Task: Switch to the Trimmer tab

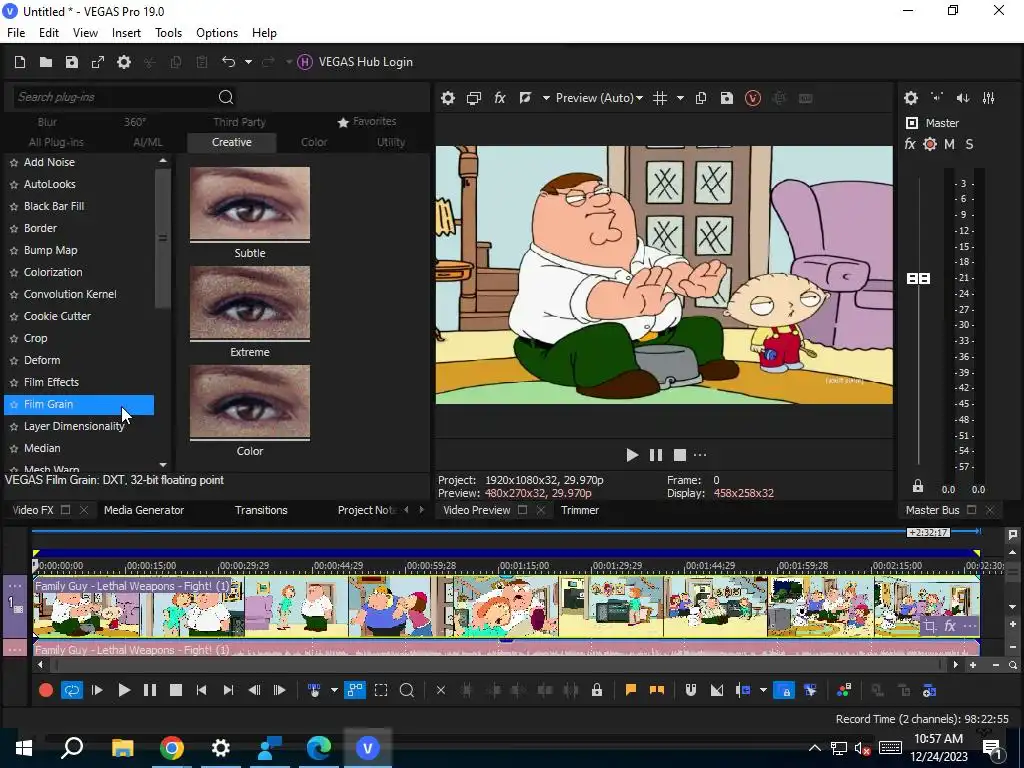Action: click(579, 511)
